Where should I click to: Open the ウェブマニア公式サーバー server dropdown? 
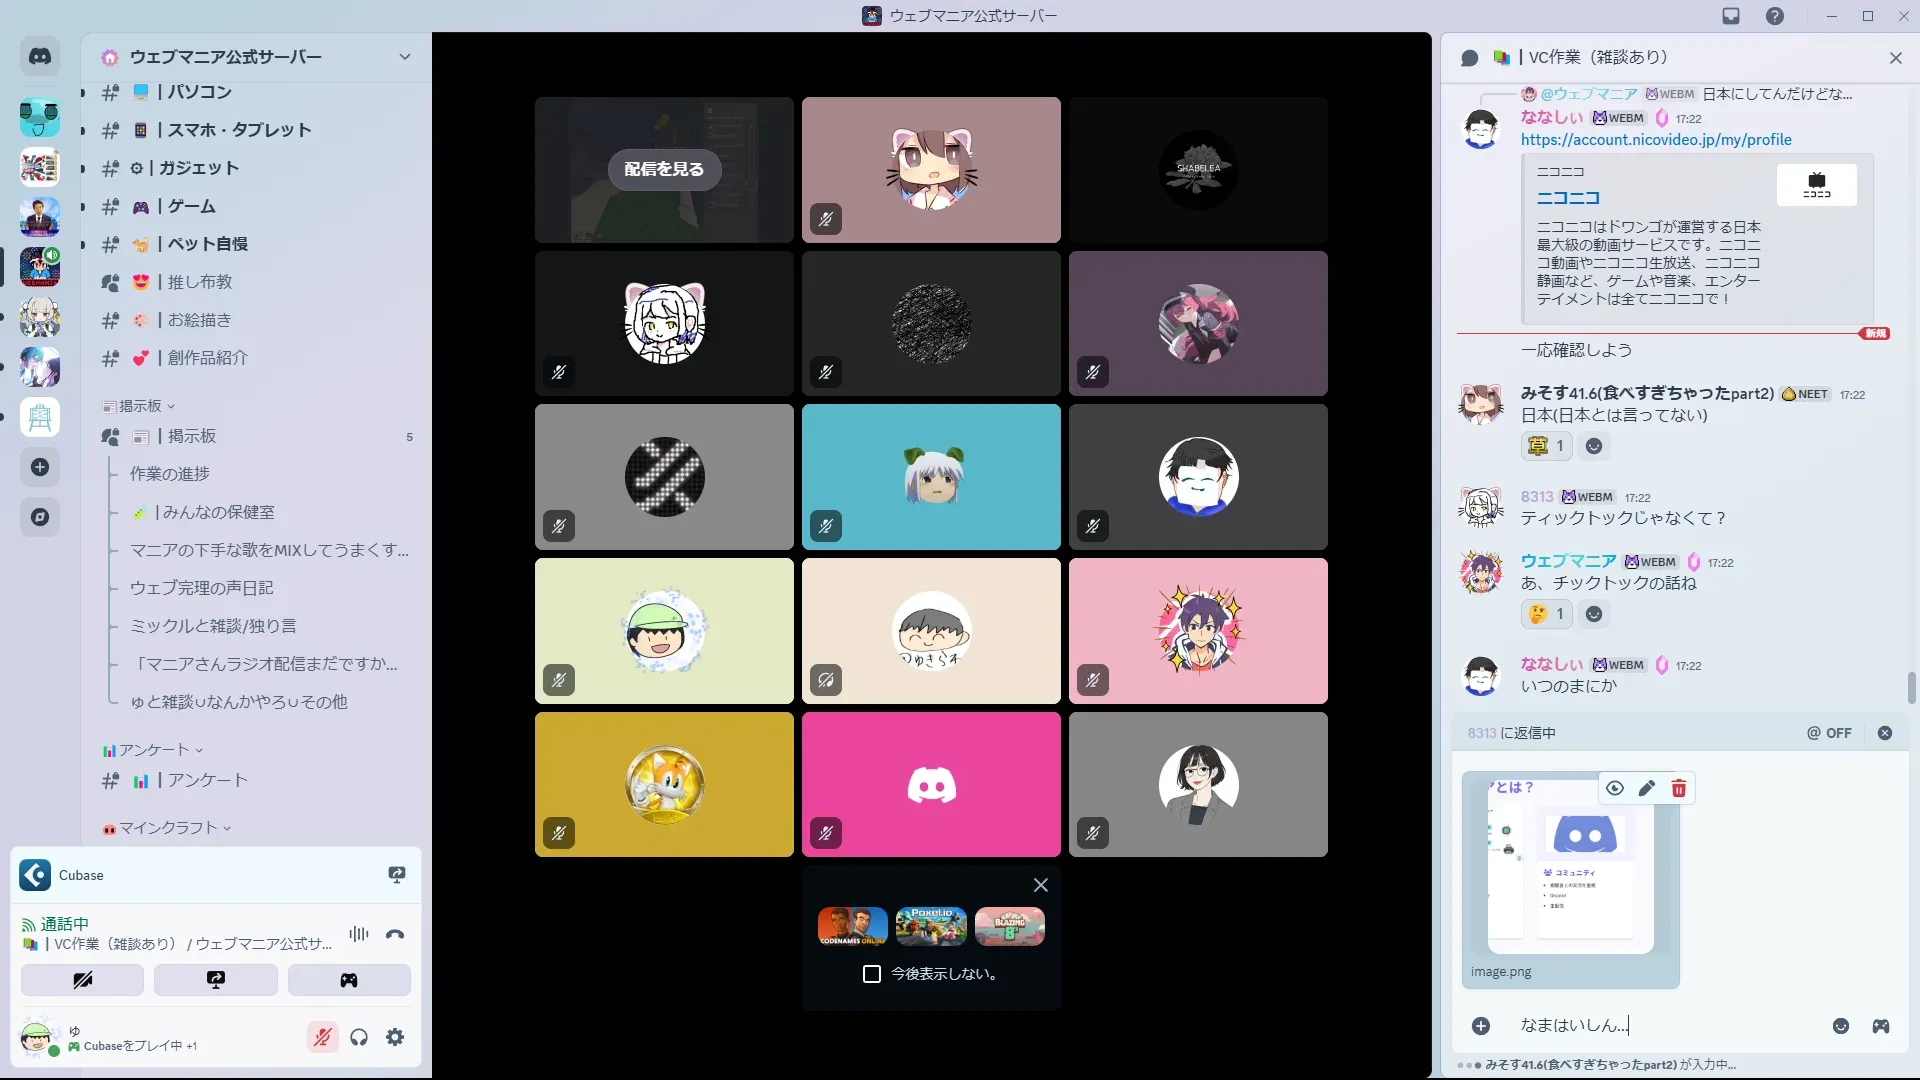pyautogui.click(x=404, y=57)
